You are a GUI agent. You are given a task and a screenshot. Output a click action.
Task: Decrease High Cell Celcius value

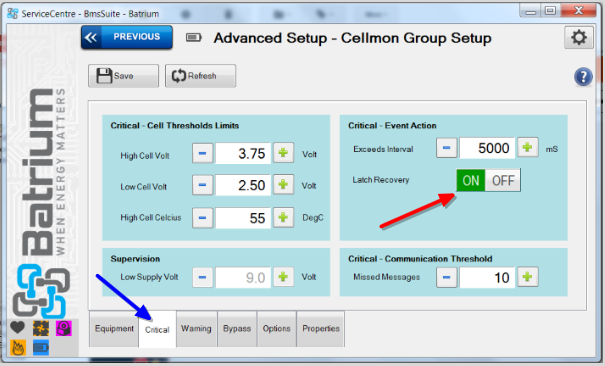click(202, 218)
